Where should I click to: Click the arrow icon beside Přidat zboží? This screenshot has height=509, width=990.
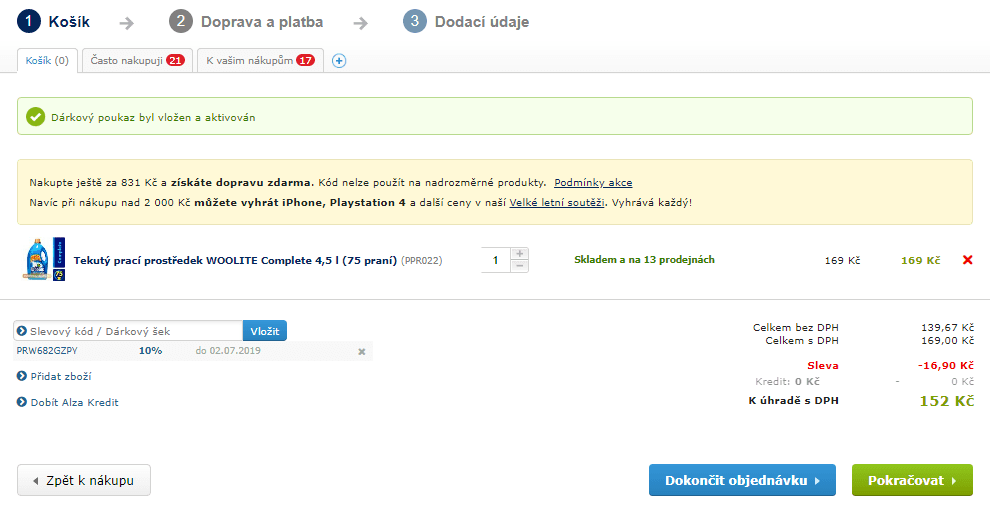coord(22,376)
